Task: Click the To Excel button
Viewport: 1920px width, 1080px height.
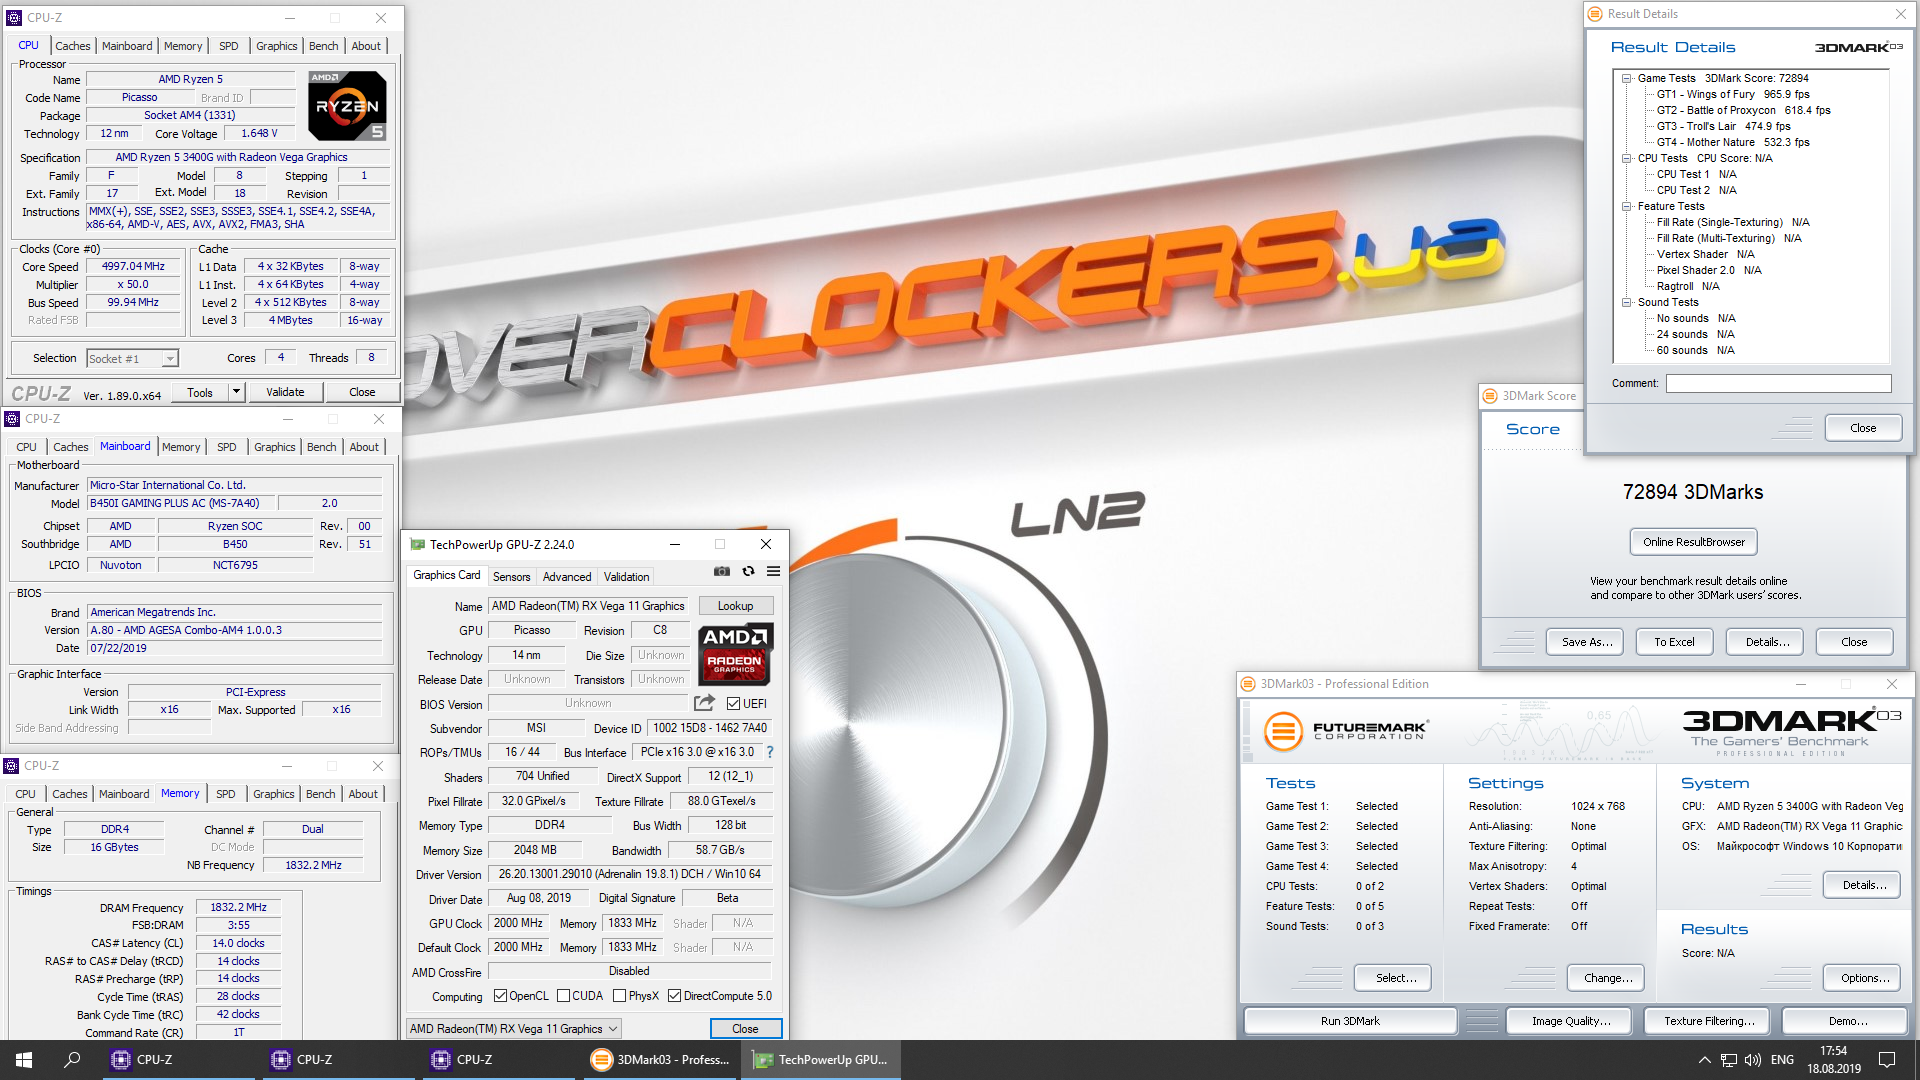Action: click(1675, 642)
